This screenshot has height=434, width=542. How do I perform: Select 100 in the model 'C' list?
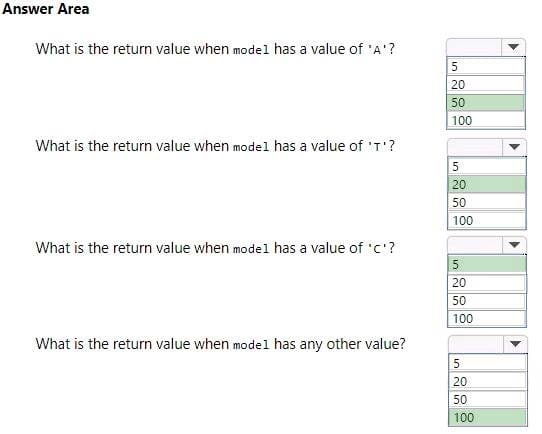487,319
